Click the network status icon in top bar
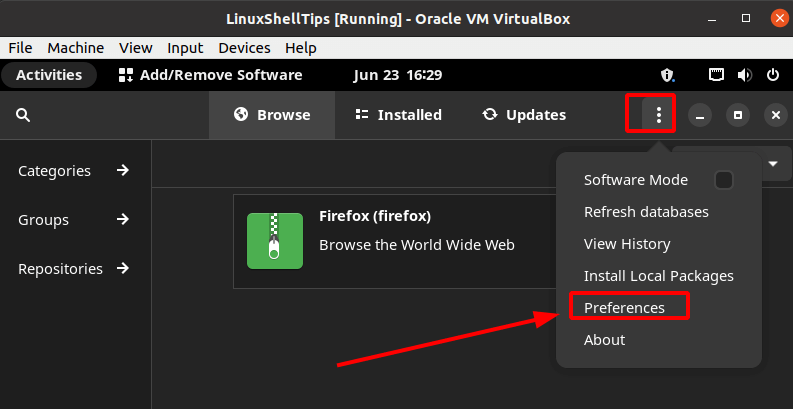The image size is (793, 409). (716, 75)
